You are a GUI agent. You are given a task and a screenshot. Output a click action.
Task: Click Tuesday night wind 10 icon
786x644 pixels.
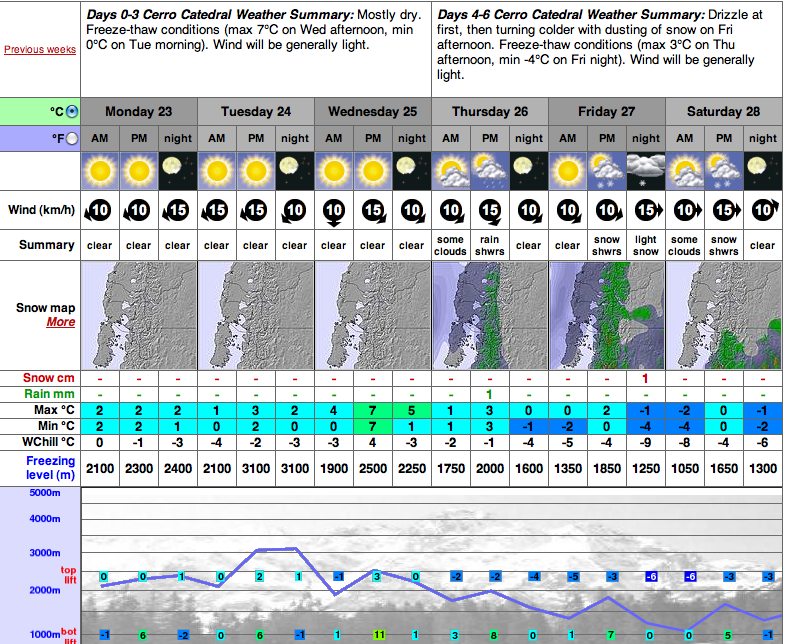pos(294,211)
